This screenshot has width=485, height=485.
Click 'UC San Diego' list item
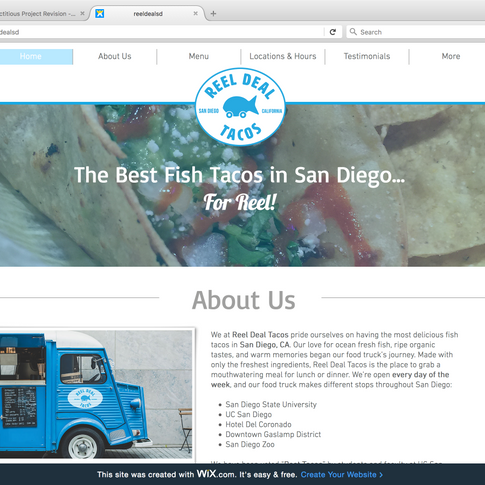249,415
